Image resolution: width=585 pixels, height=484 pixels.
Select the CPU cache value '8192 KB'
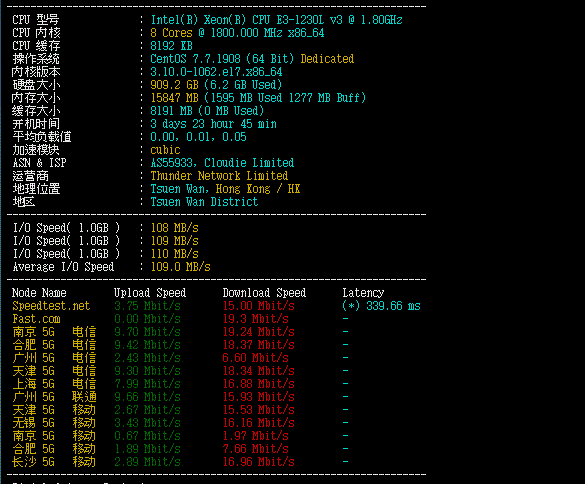171,46
